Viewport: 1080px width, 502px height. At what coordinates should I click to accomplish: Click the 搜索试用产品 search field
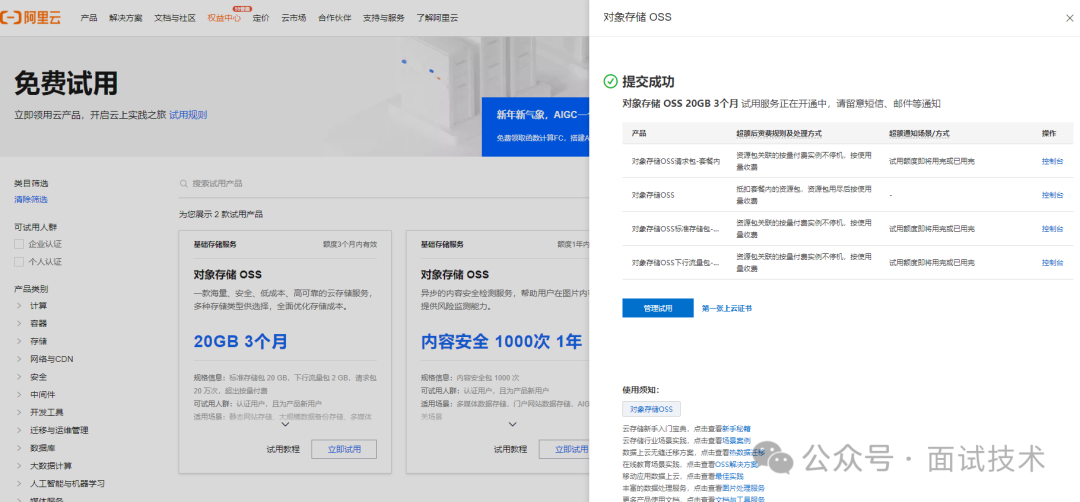(382, 184)
